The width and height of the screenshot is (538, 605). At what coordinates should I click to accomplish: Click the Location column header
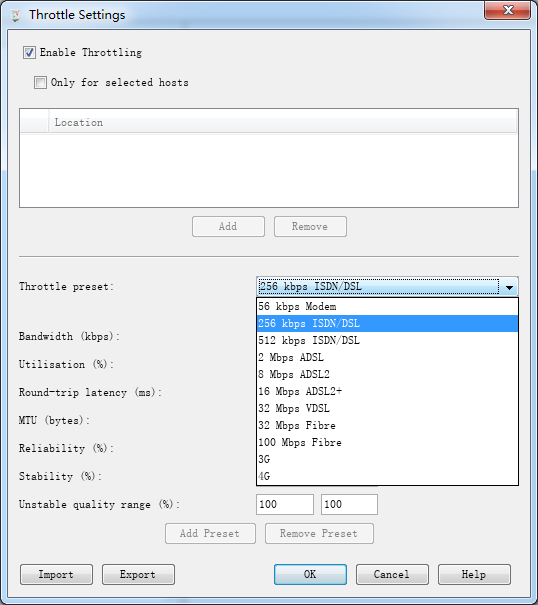click(283, 122)
